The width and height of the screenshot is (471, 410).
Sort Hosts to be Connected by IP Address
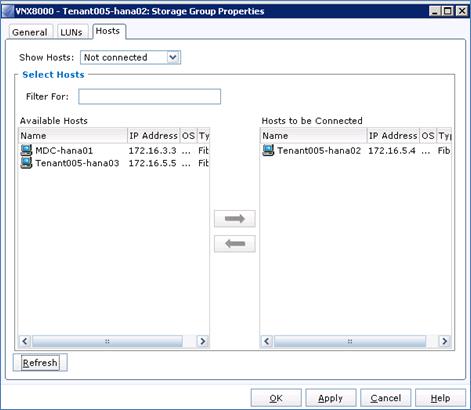tap(393, 136)
